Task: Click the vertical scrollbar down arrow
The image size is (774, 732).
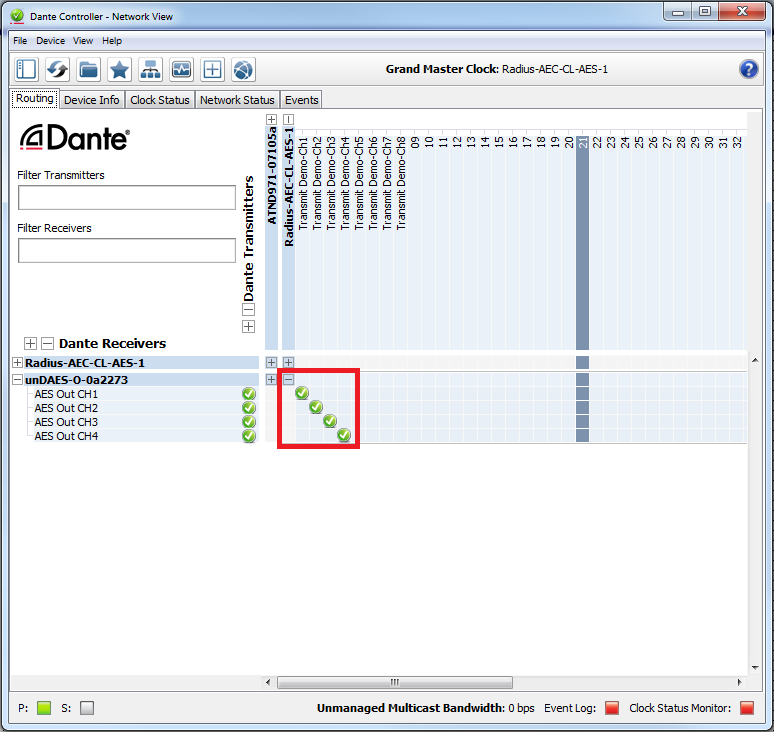Action: pyautogui.click(x=755, y=668)
